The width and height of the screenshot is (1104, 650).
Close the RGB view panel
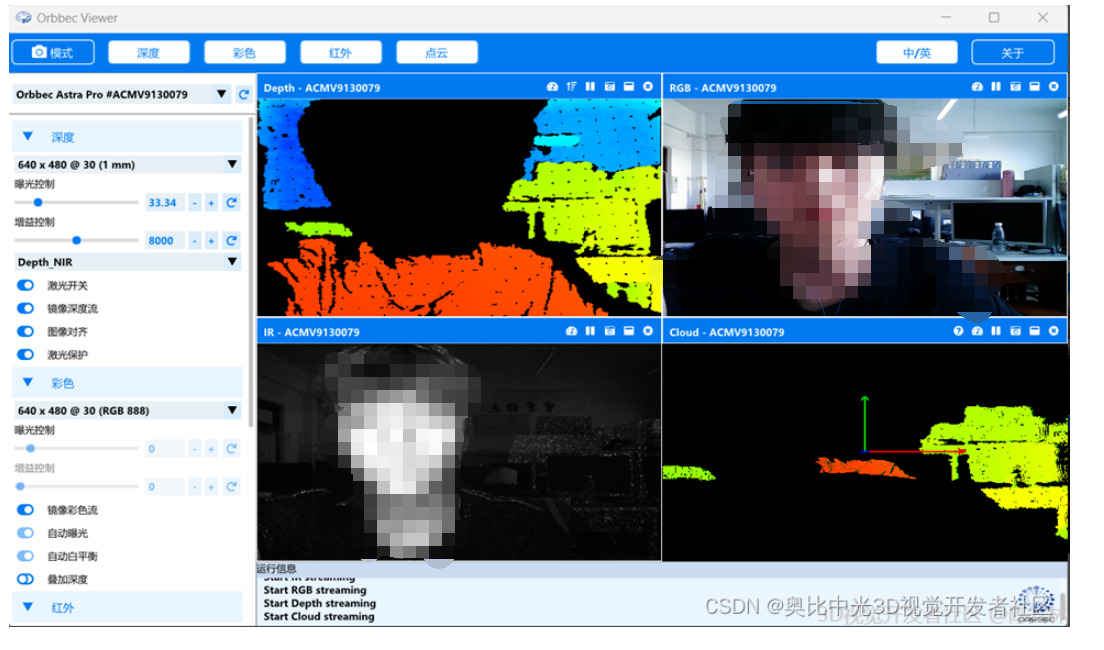1053,87
